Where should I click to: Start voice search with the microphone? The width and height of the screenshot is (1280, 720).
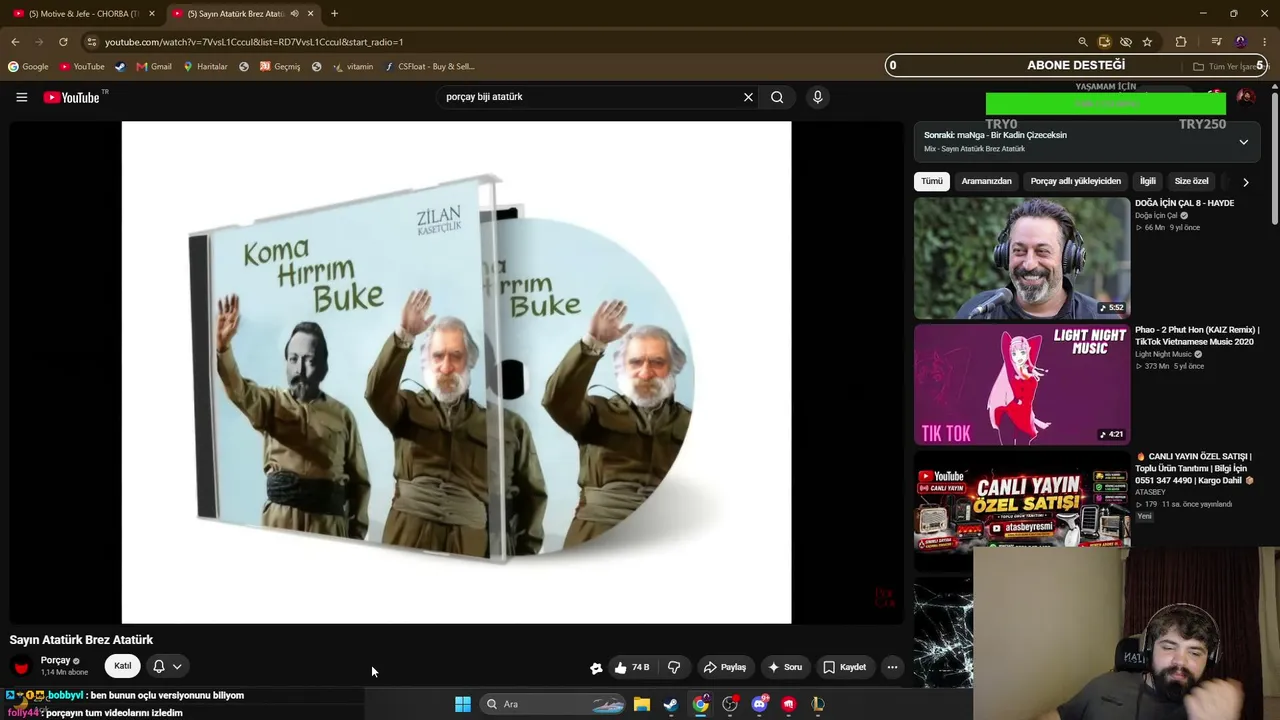click(817, 97)
